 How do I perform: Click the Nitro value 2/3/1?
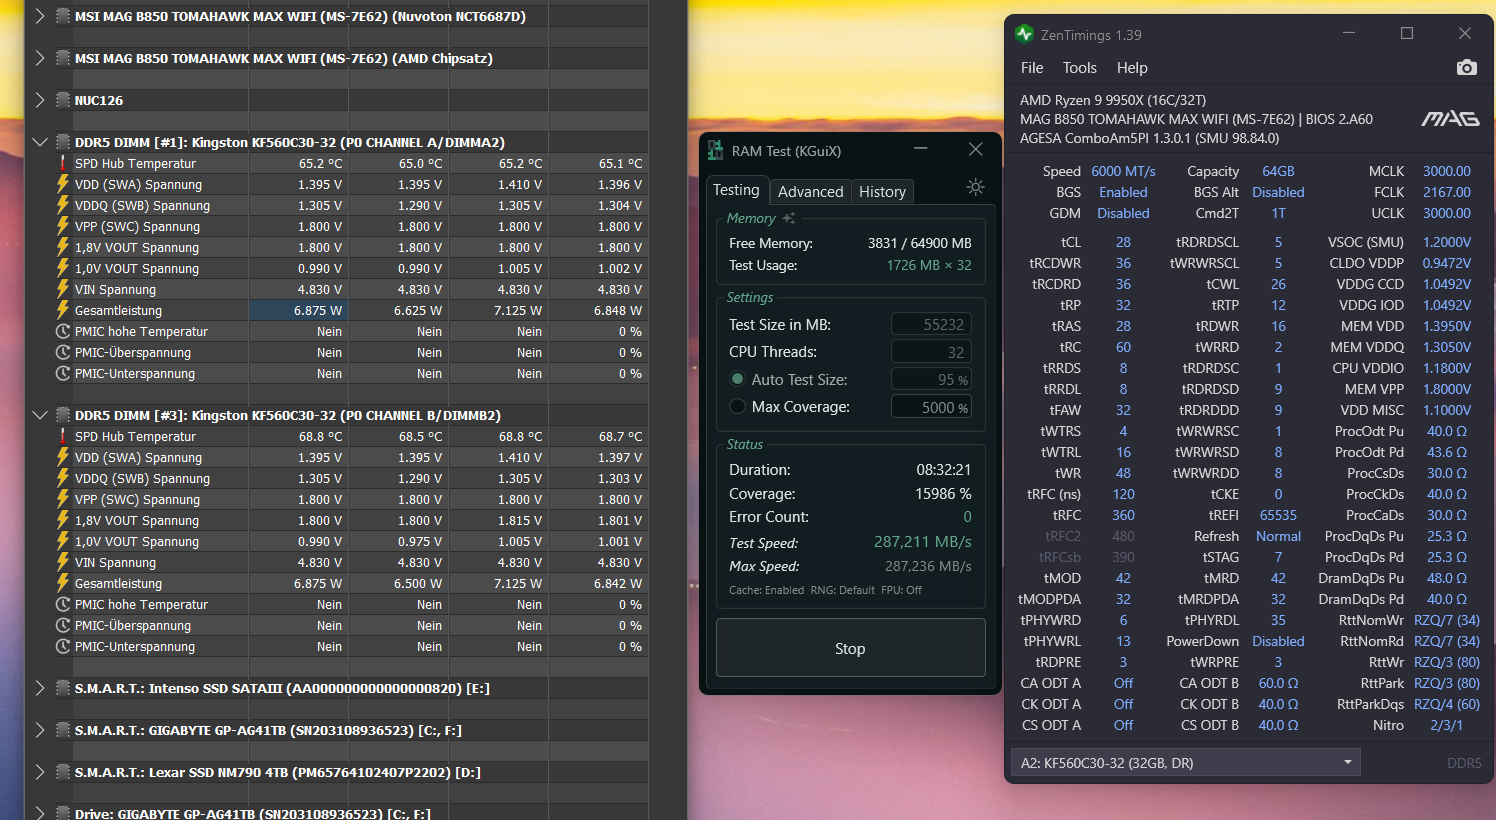[x=1447, y=725]
